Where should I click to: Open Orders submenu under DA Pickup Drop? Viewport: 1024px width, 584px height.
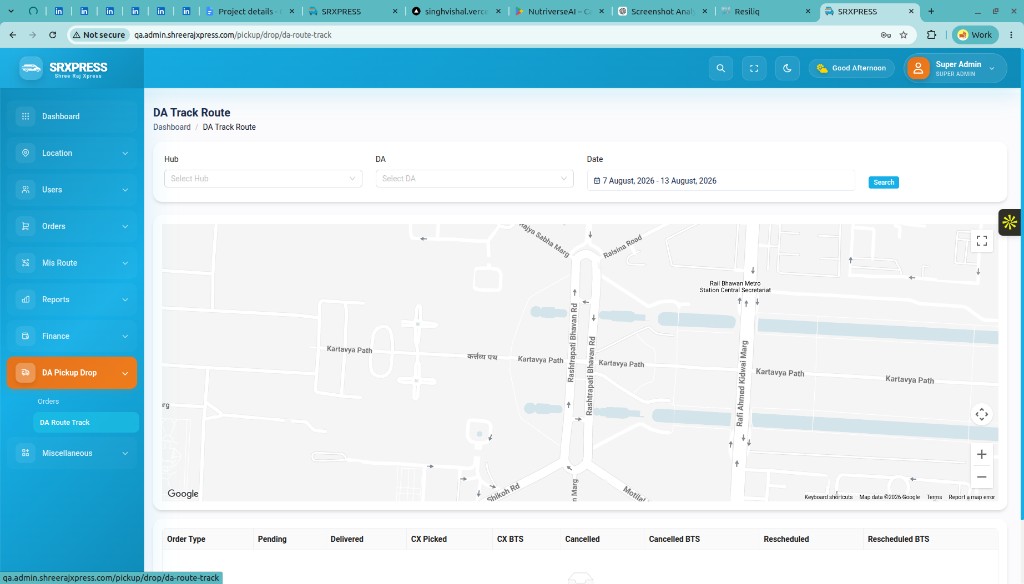click(48, 401)
